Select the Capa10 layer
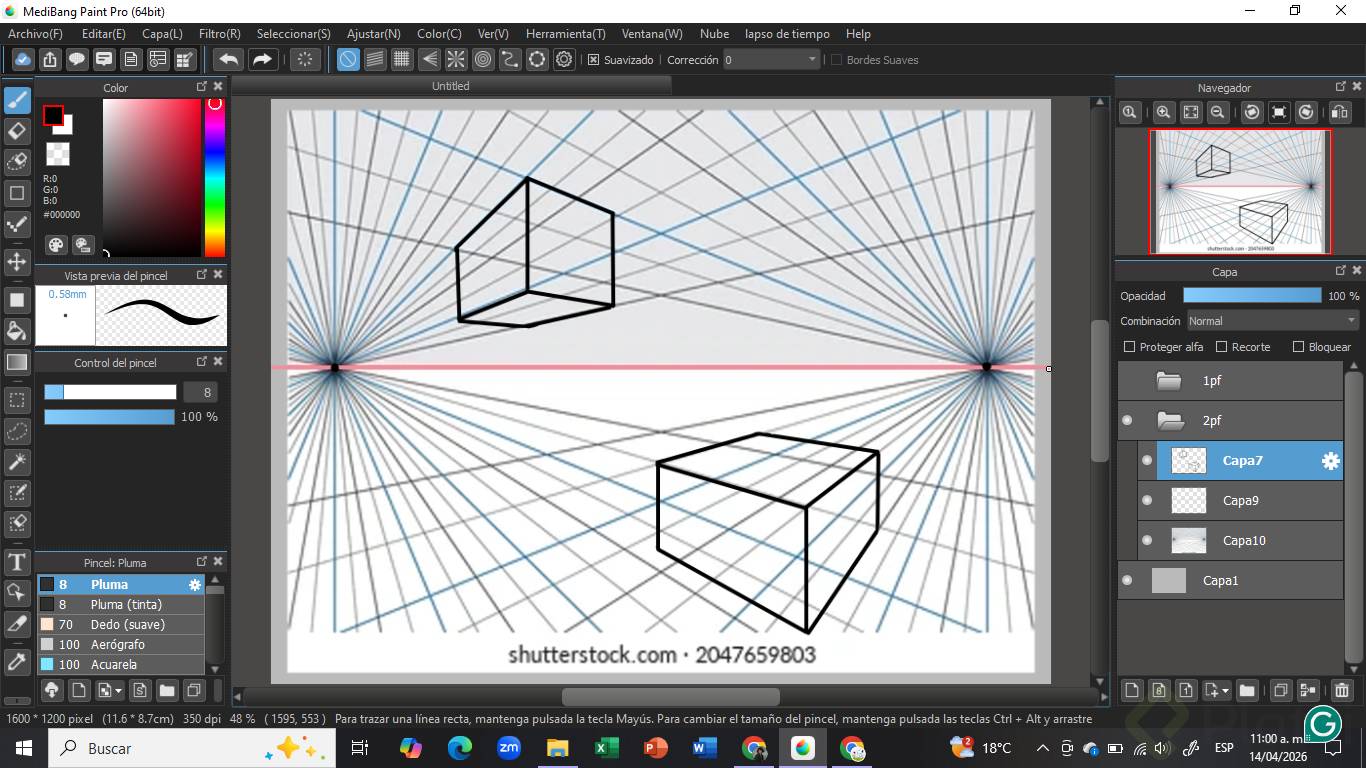The width and height of the screenshot is (1366, 768). click(x=1244, y=541)
